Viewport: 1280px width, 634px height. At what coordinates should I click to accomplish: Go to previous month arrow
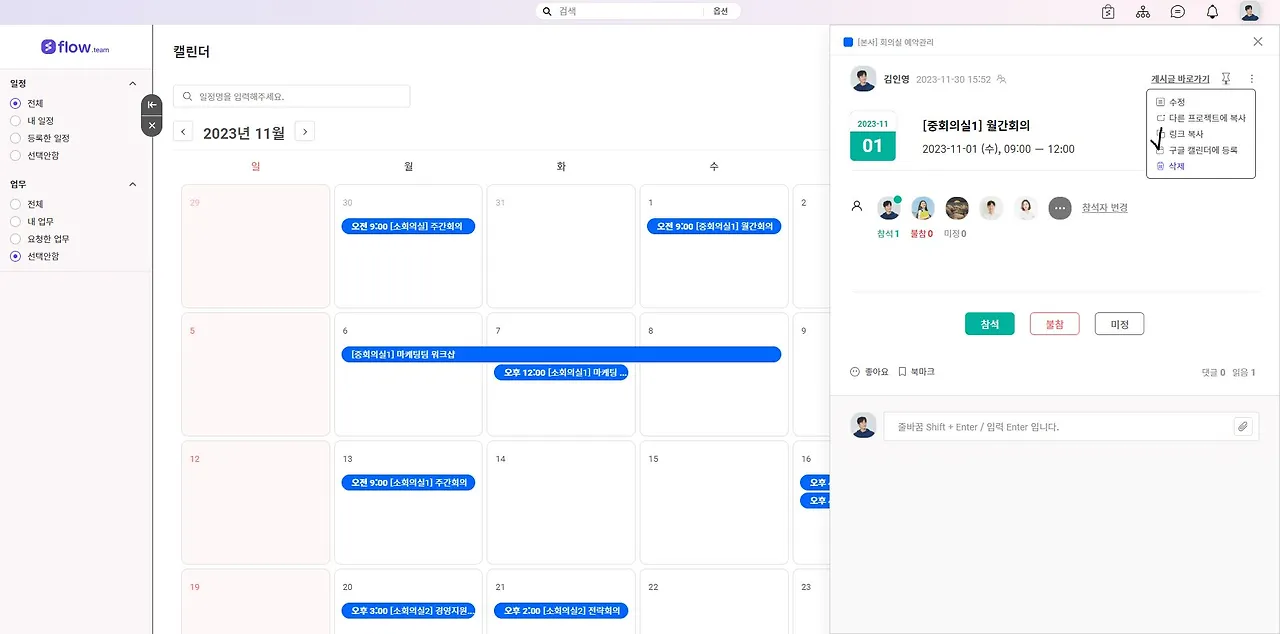tap(183, 132)
